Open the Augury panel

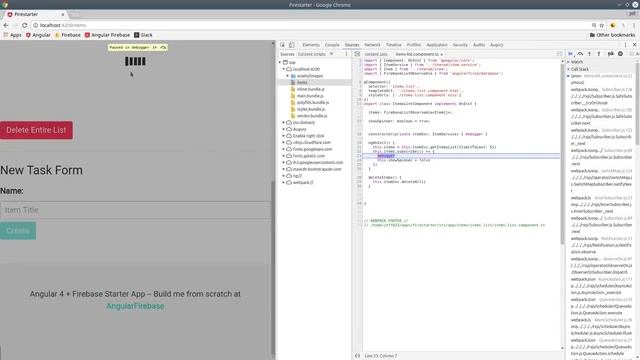click(x=497, y=45)
